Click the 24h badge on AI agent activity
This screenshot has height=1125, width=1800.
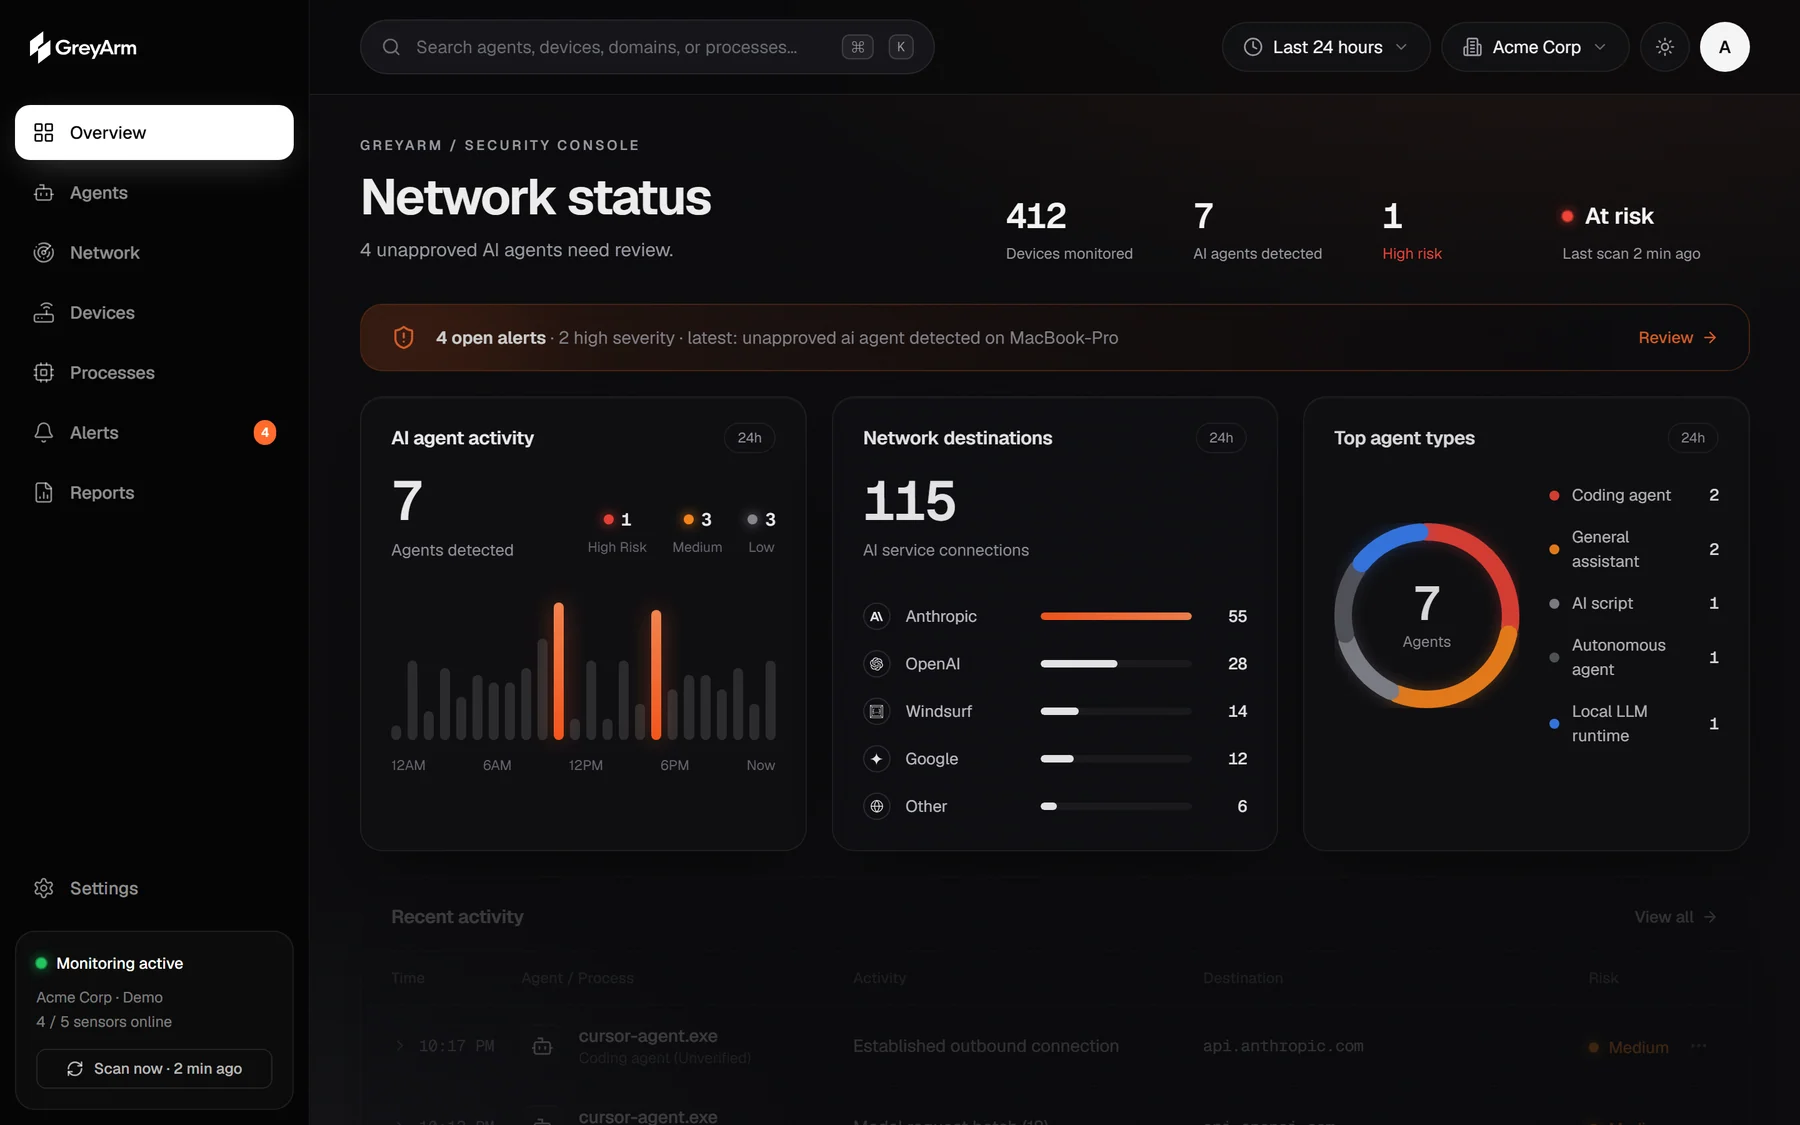749,438
